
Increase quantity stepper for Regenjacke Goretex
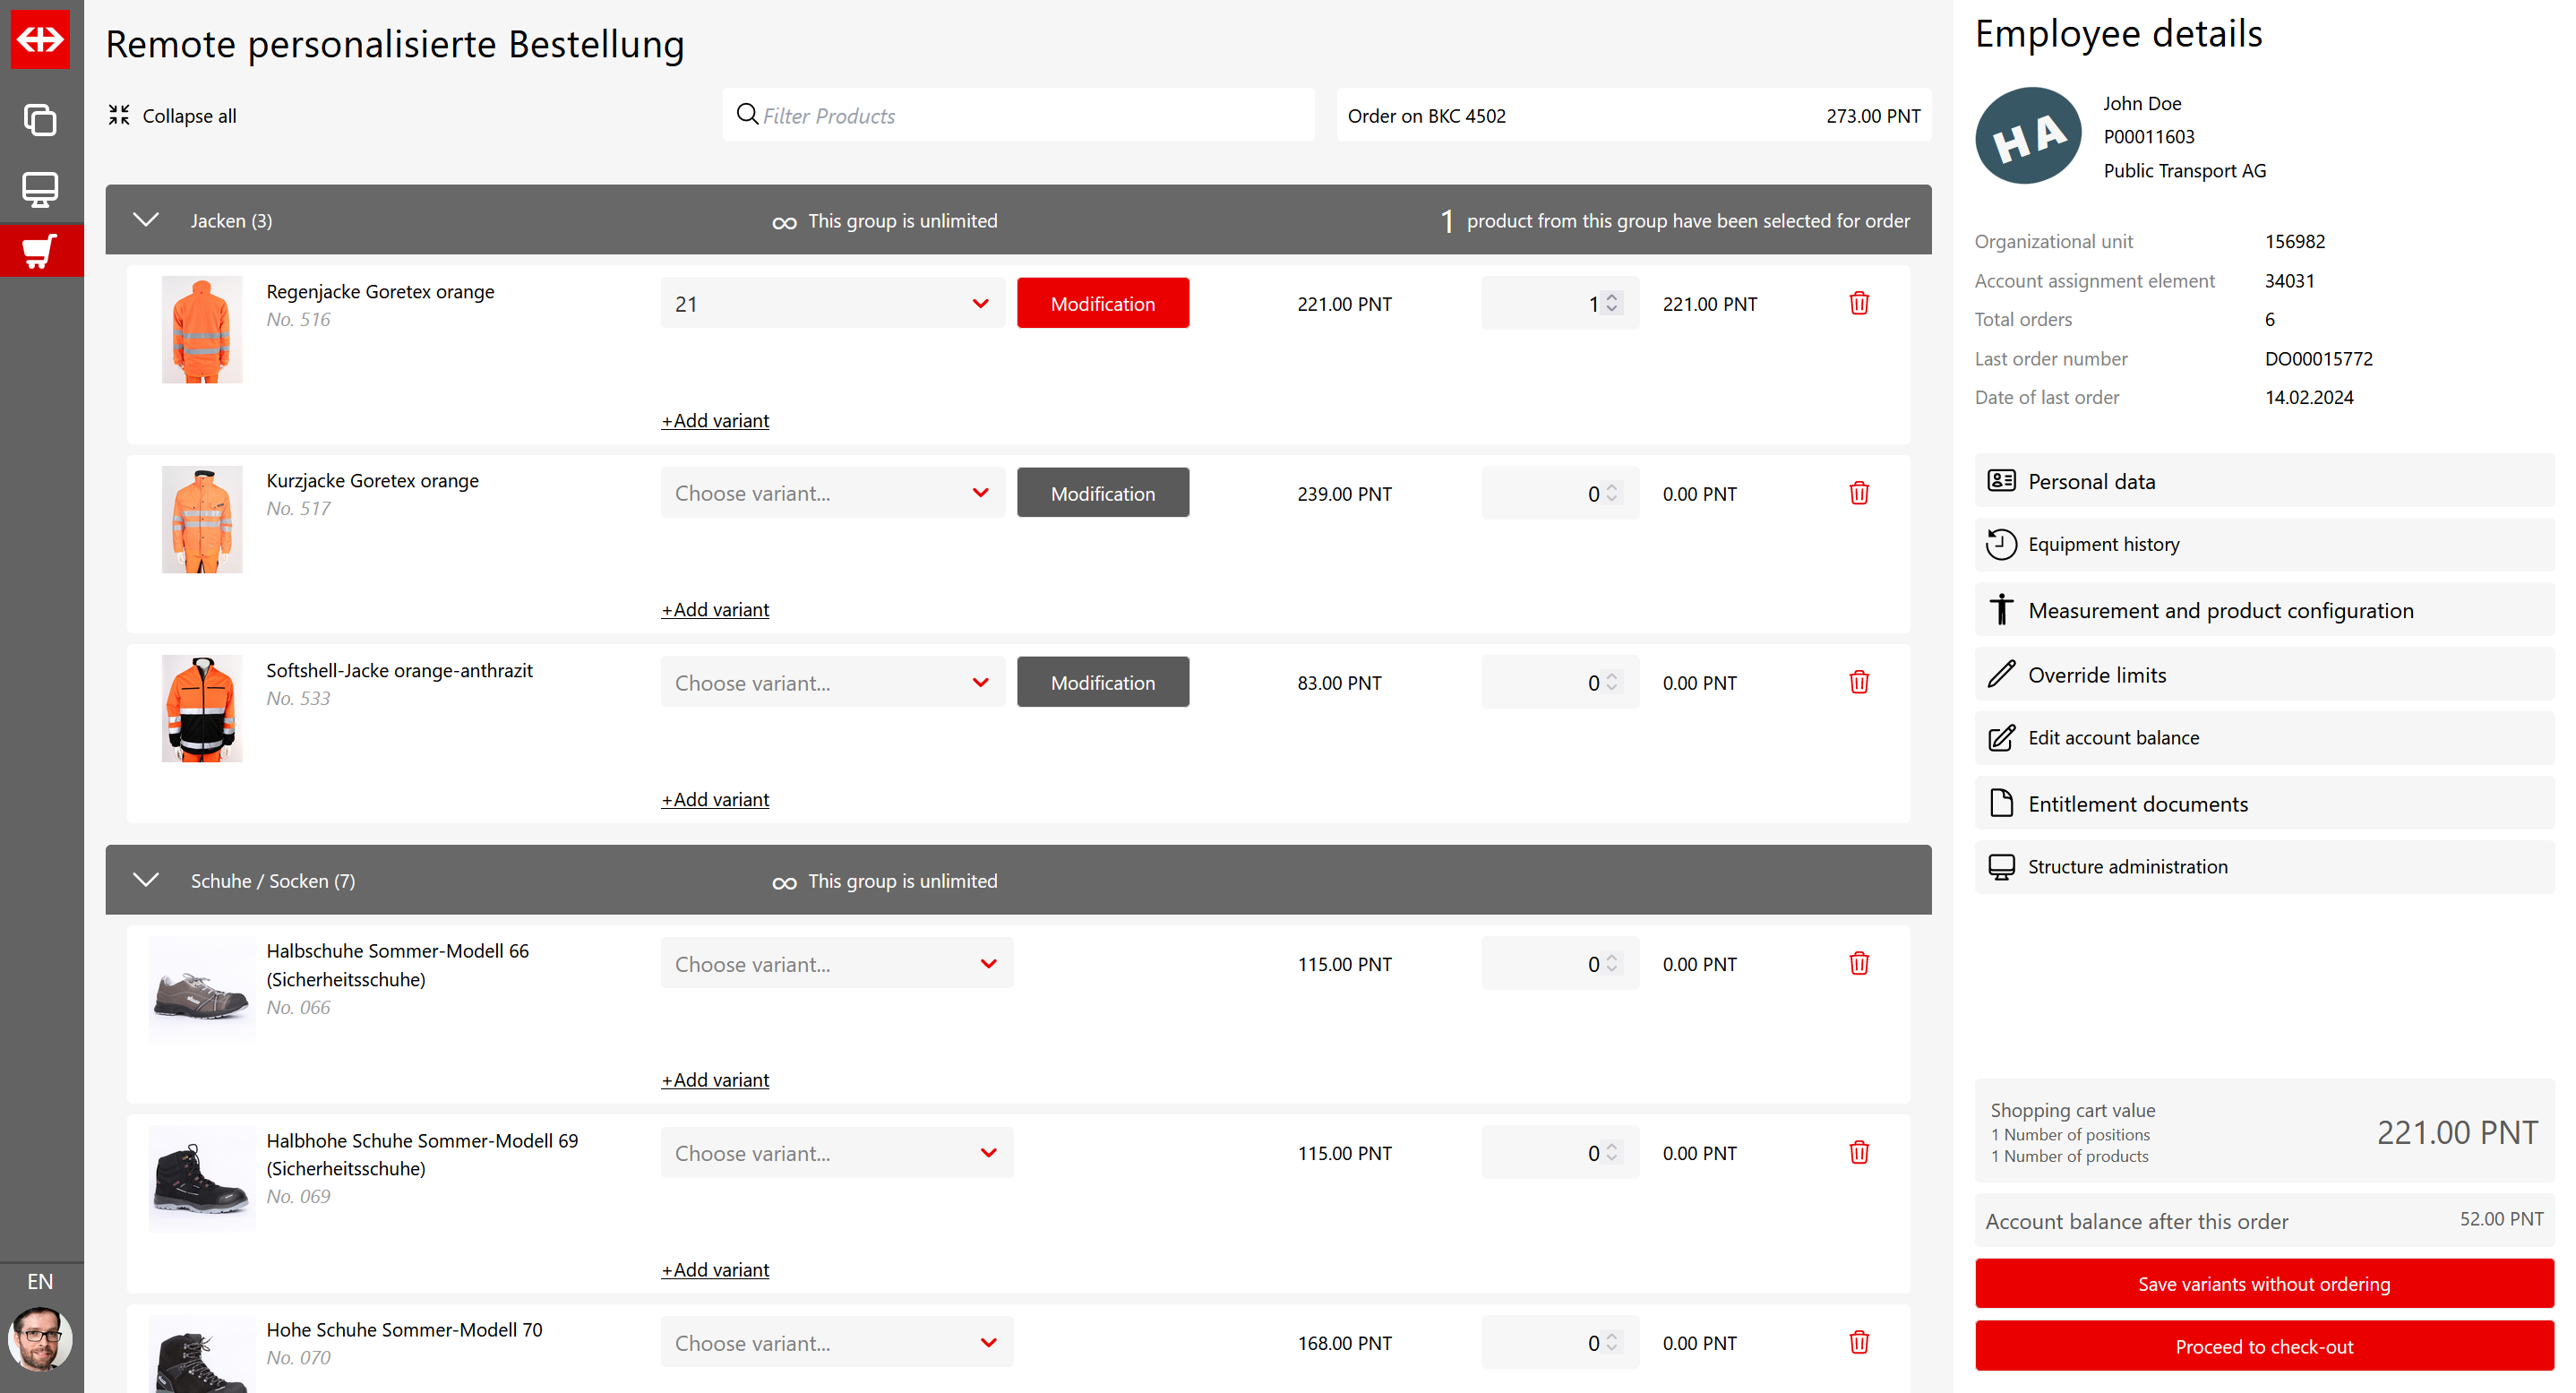click(x=1611, y=297)
